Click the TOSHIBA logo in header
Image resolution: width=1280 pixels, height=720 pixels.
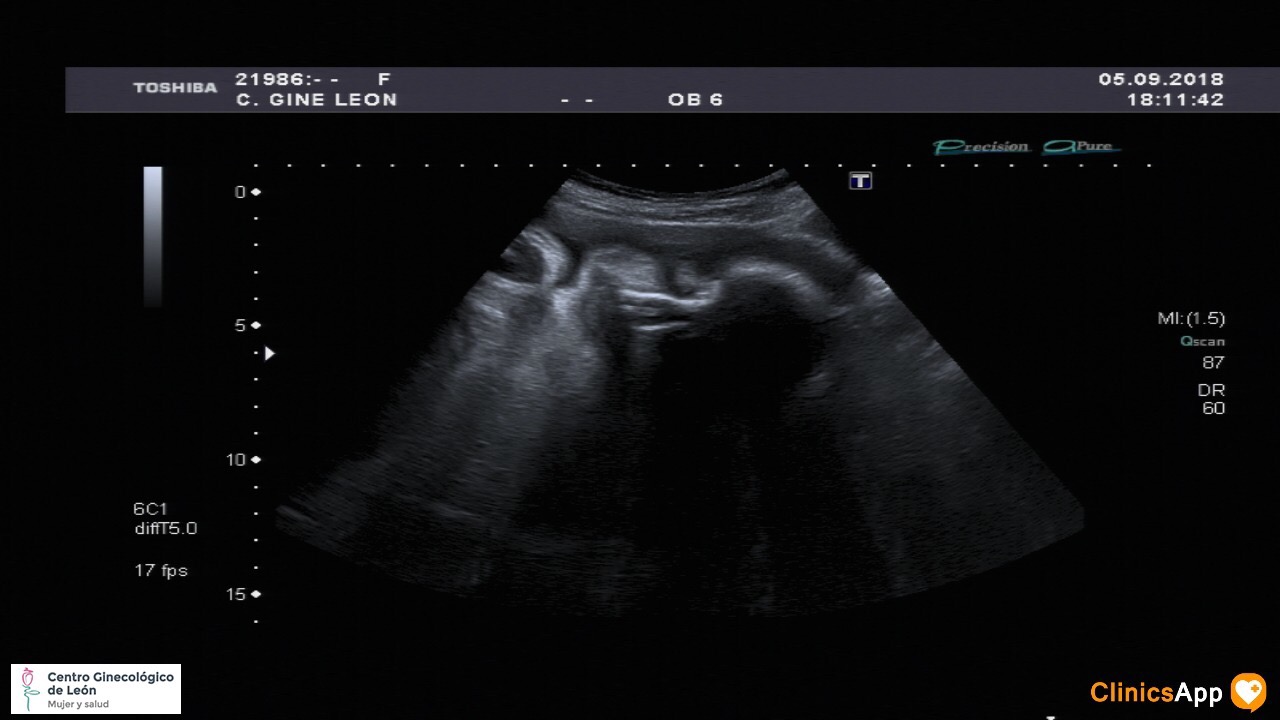(x=175, y=88)
